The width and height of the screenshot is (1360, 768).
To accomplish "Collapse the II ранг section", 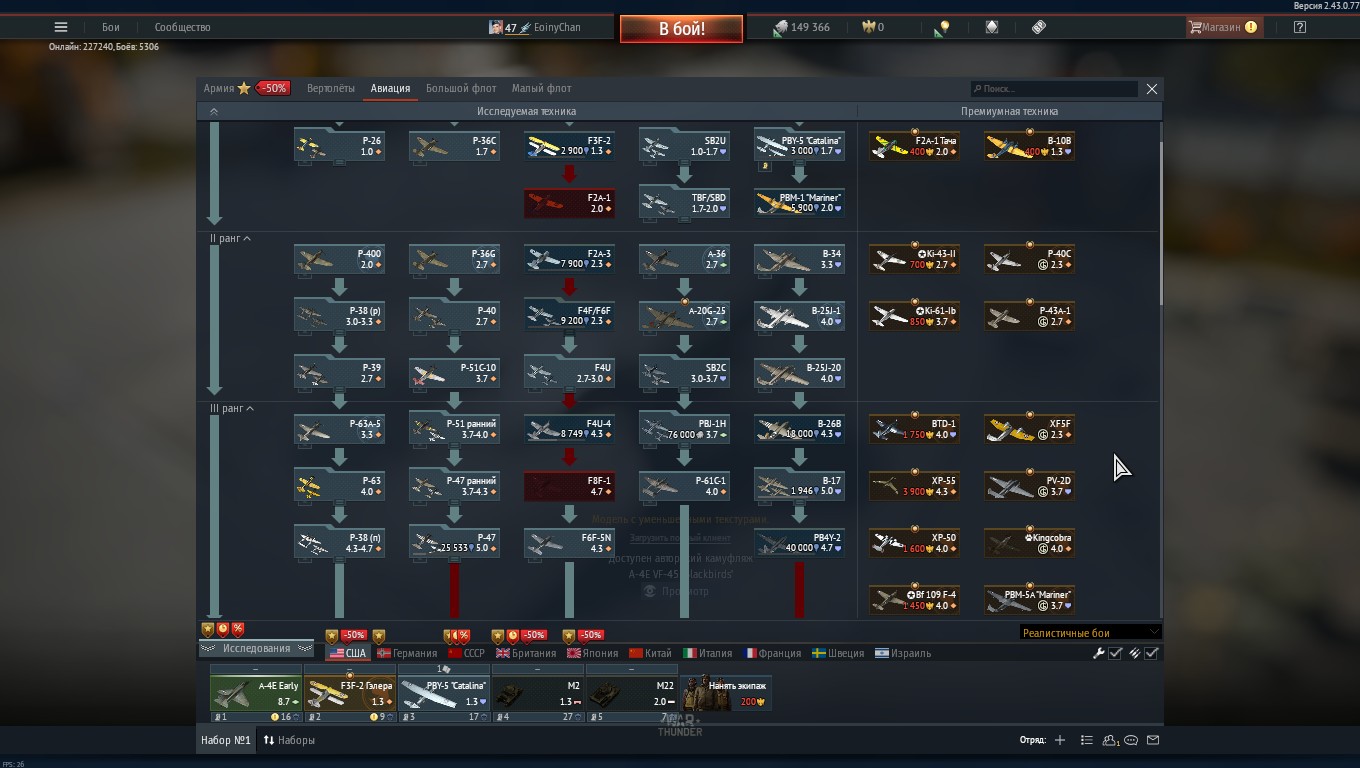I will pyautogui.click(x=230, y=239).
